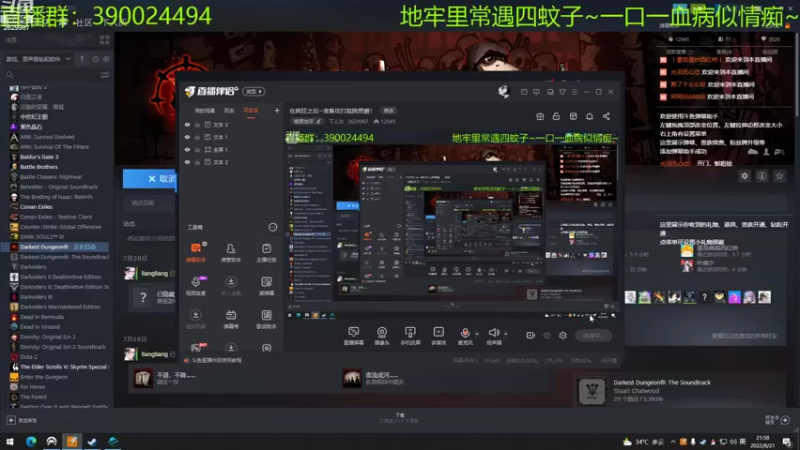800x450 pixels.
Task: Open the 弹幕秀 danmaku show tool
Action: click(231, 319)
